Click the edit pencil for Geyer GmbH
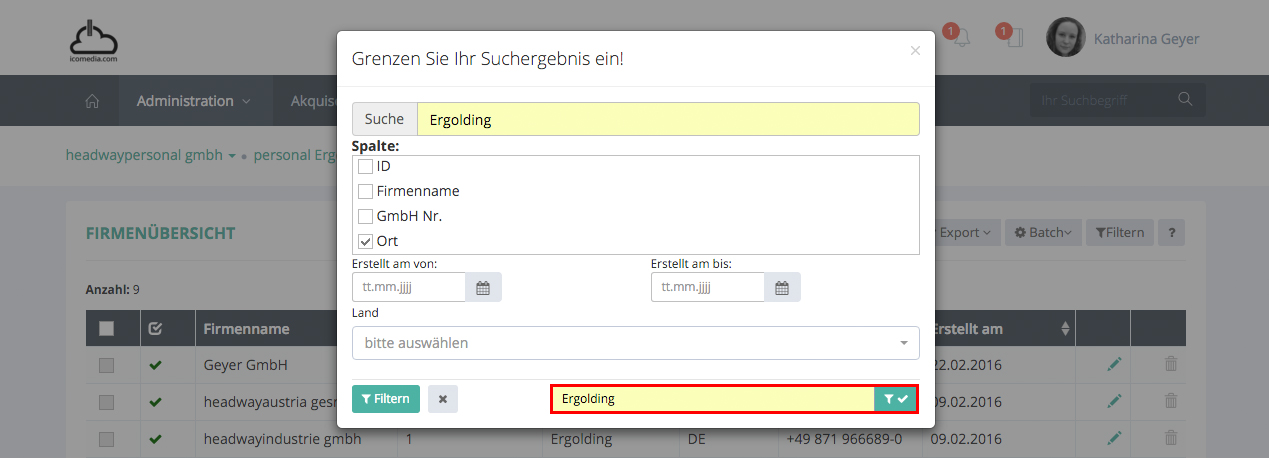1269x458 pixels. coord(1114,365)
